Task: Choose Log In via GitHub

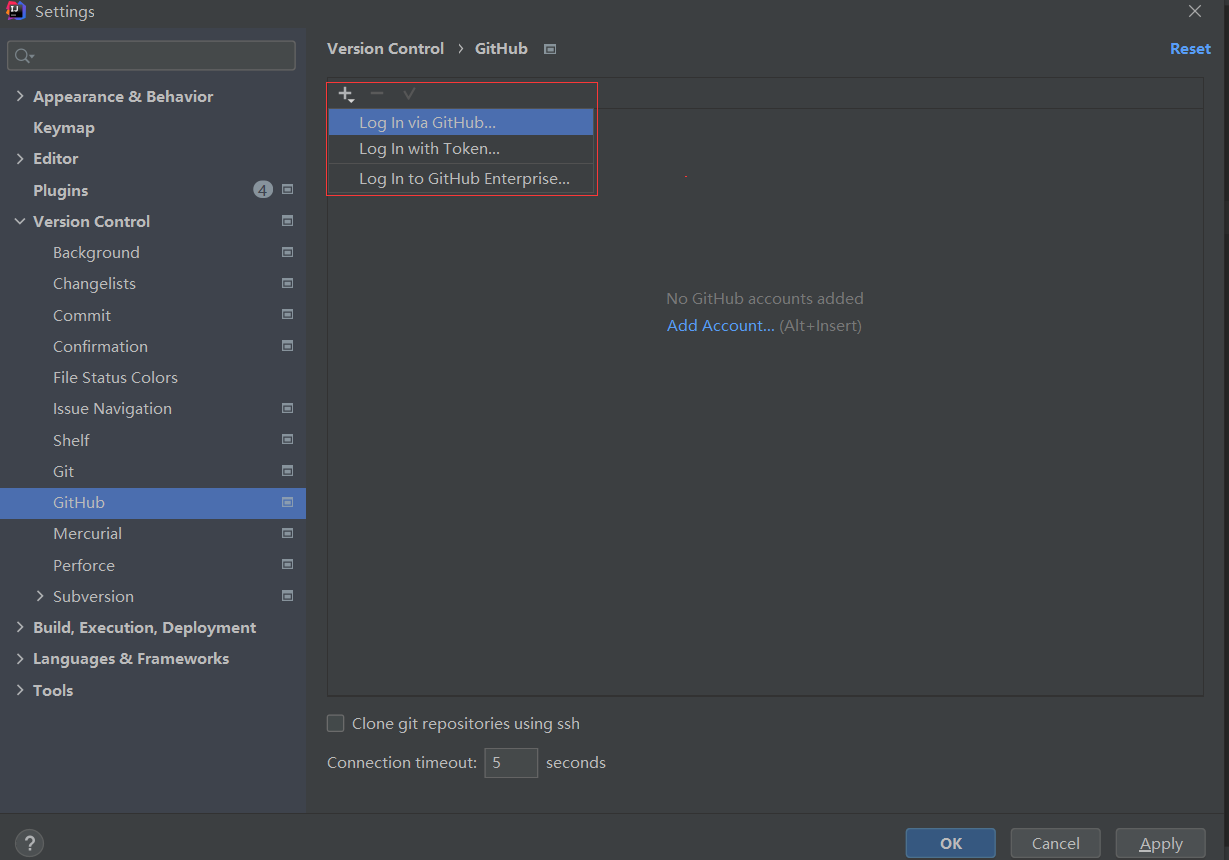Action: pos(461,122)
